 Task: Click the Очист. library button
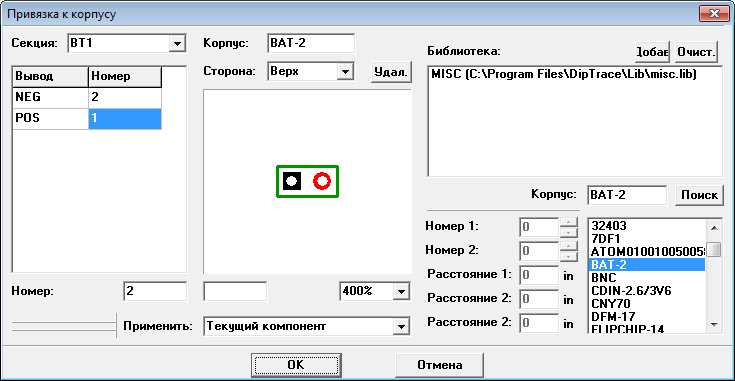pyautogui.click(x=697, y=52)
